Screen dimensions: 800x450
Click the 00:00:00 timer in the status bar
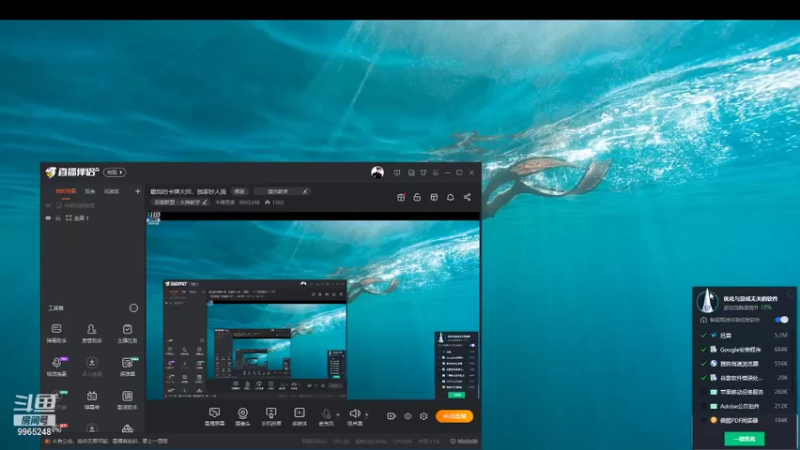pyautogui.click(x=467, y=441)
